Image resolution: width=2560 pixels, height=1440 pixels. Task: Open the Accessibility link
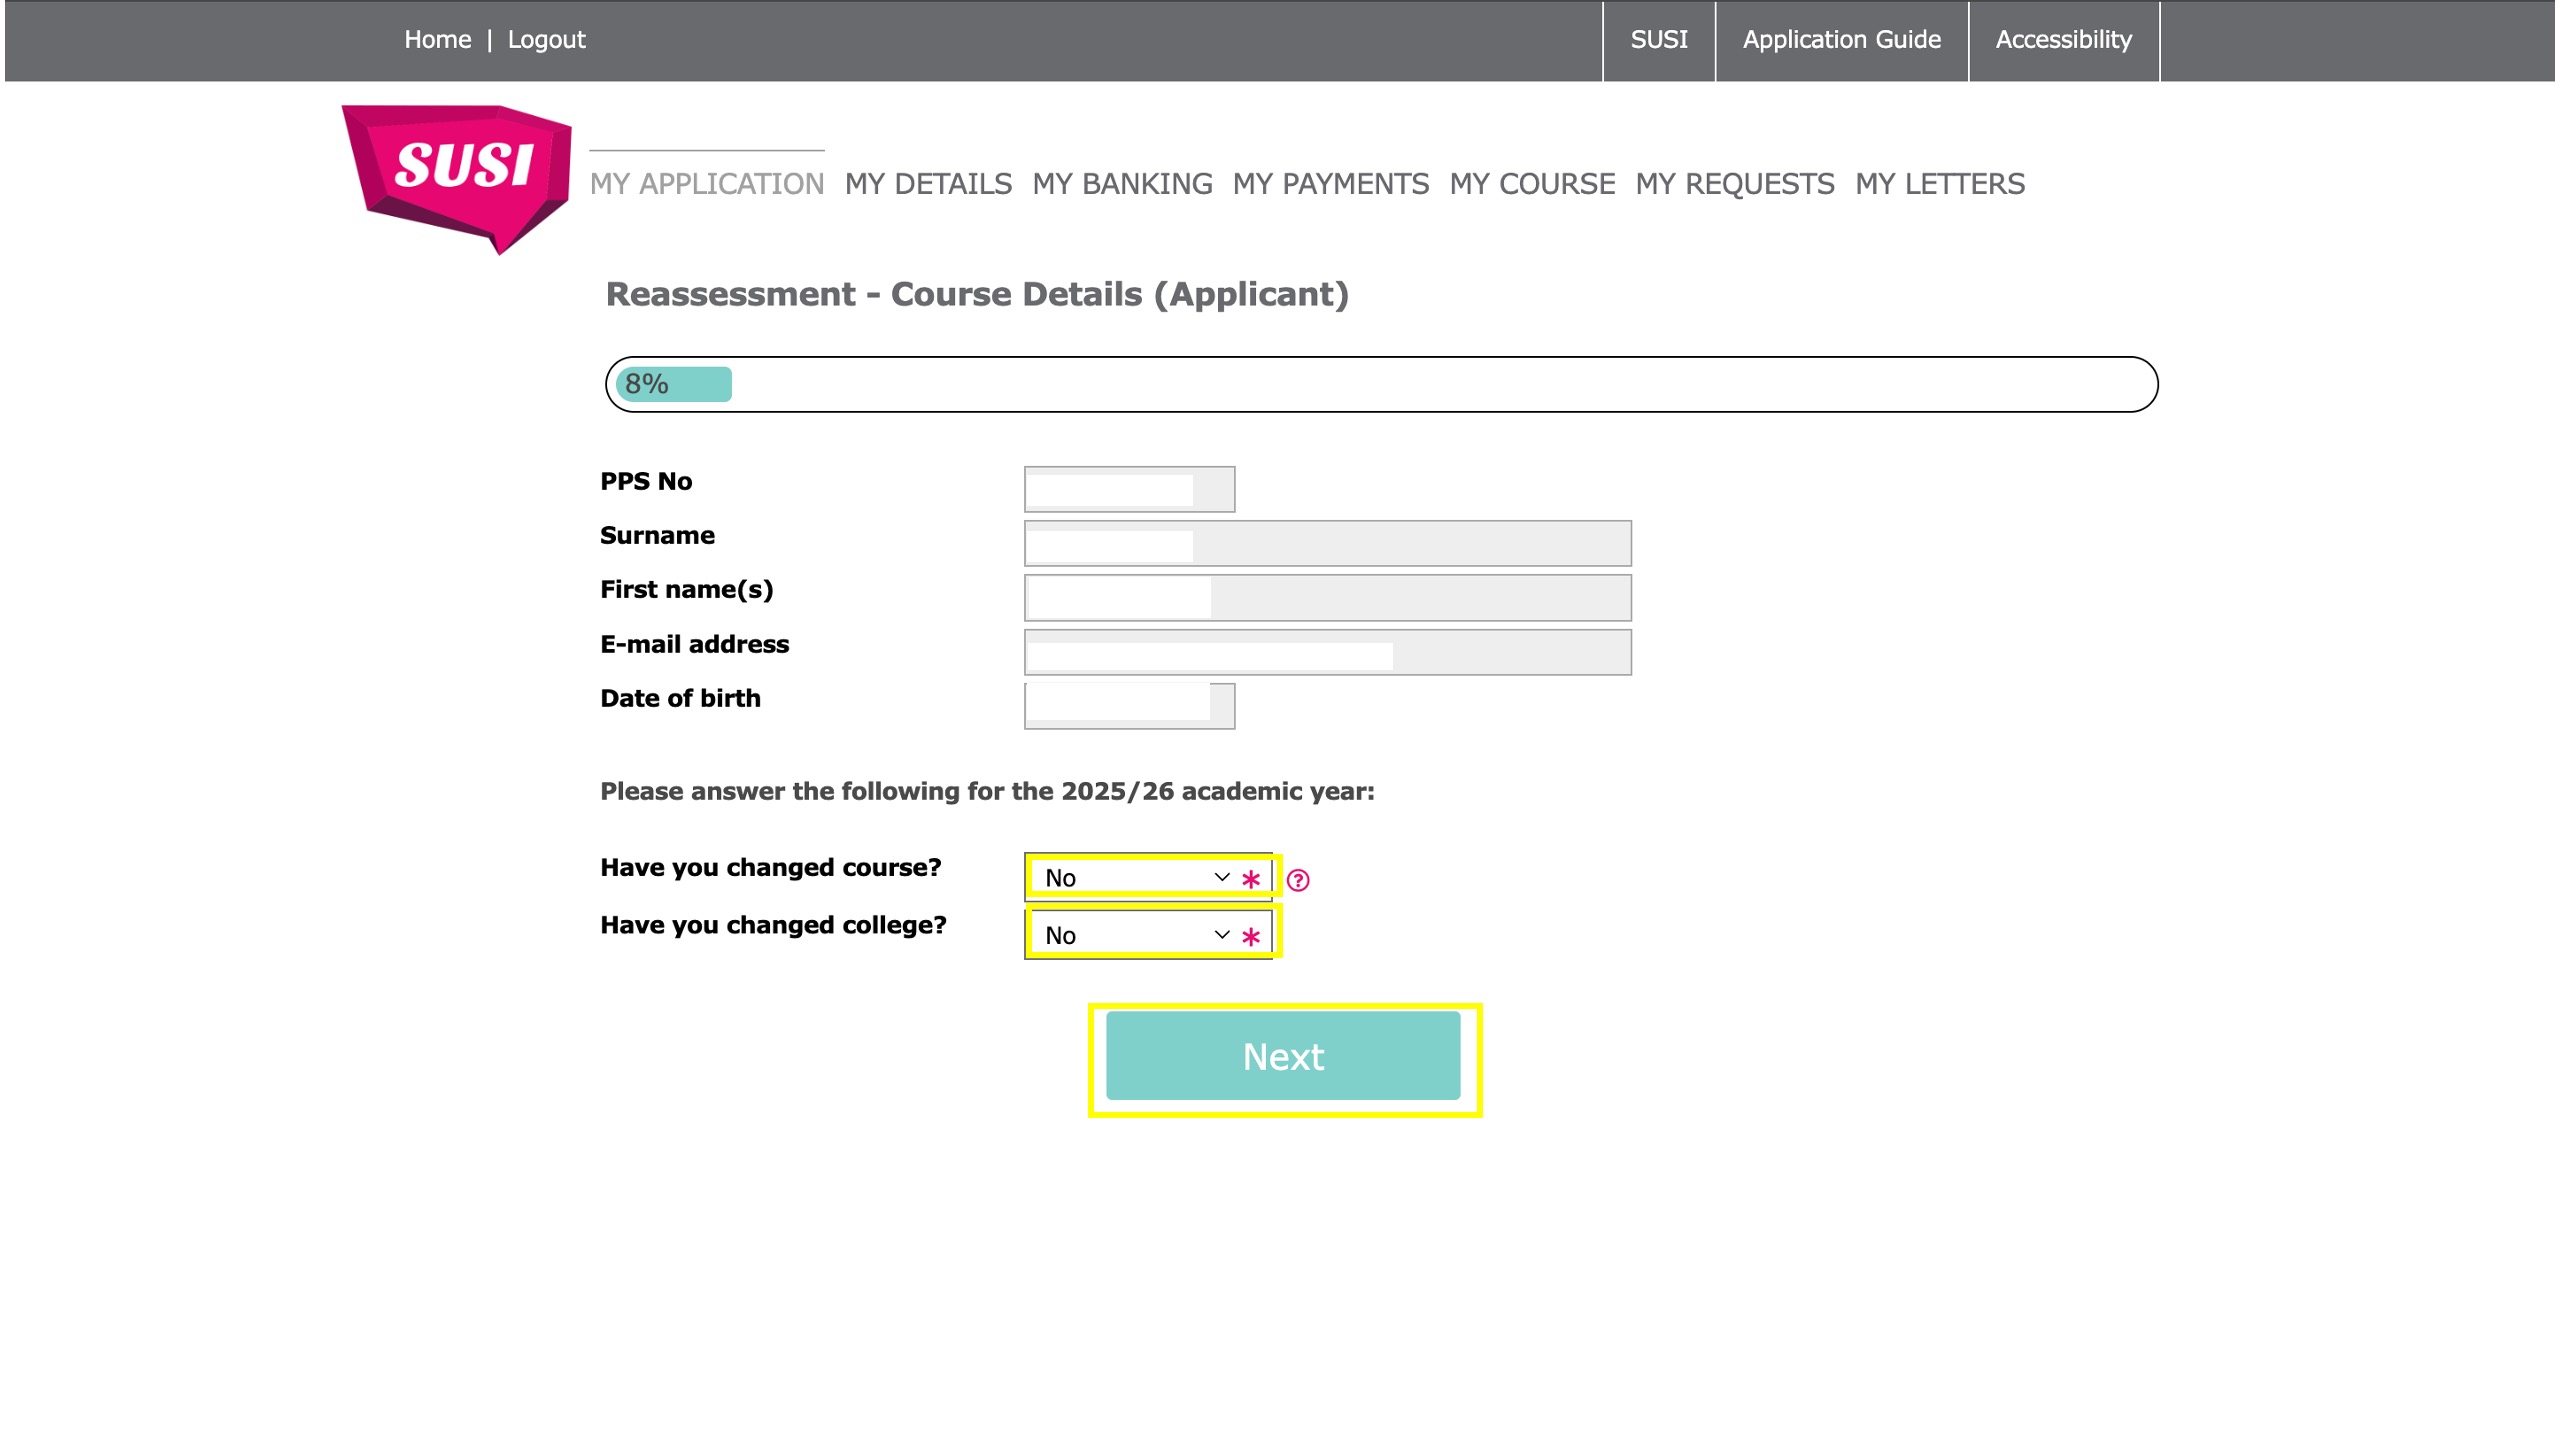click(x=2063, y=40)
